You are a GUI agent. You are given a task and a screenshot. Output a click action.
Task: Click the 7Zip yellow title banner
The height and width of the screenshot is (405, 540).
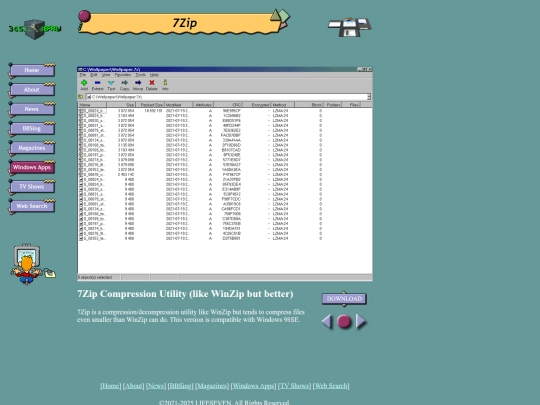coord(184,23)
